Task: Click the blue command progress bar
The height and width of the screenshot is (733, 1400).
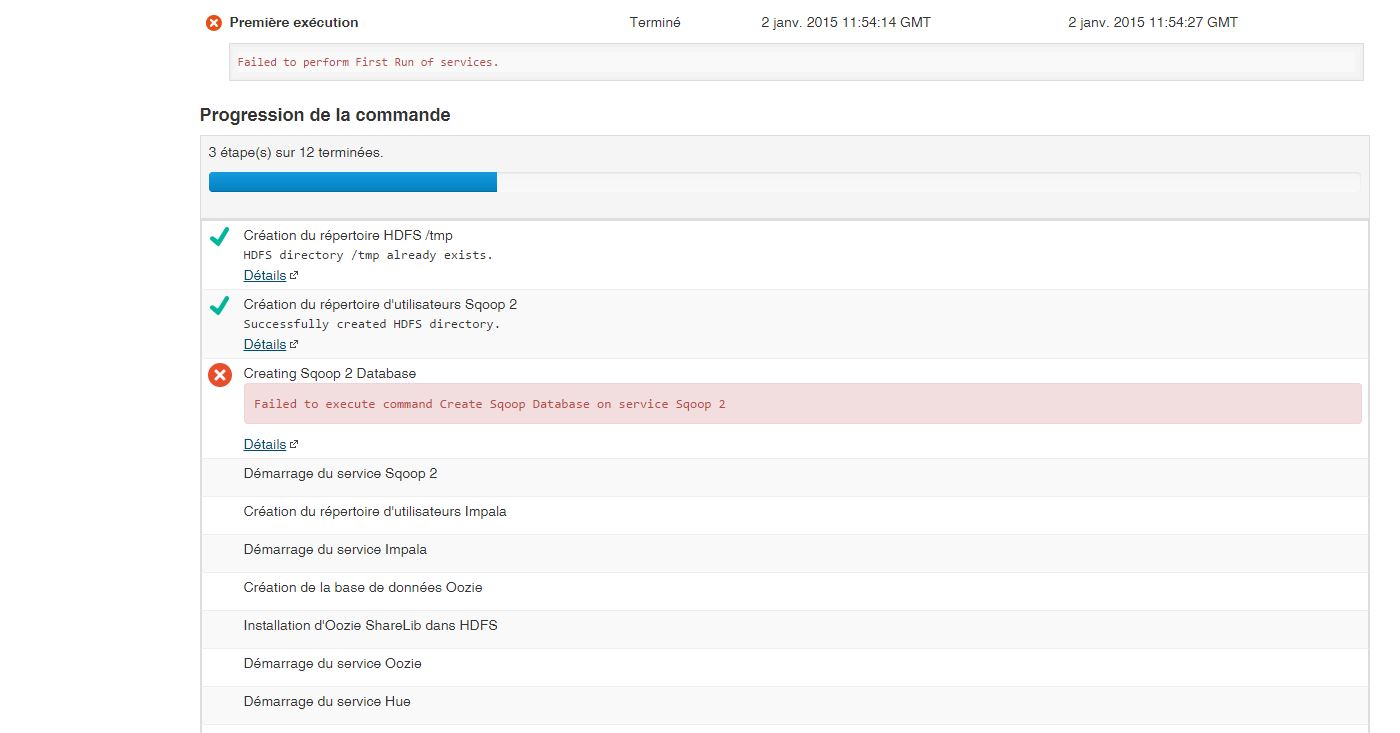Action: [352, 181]
